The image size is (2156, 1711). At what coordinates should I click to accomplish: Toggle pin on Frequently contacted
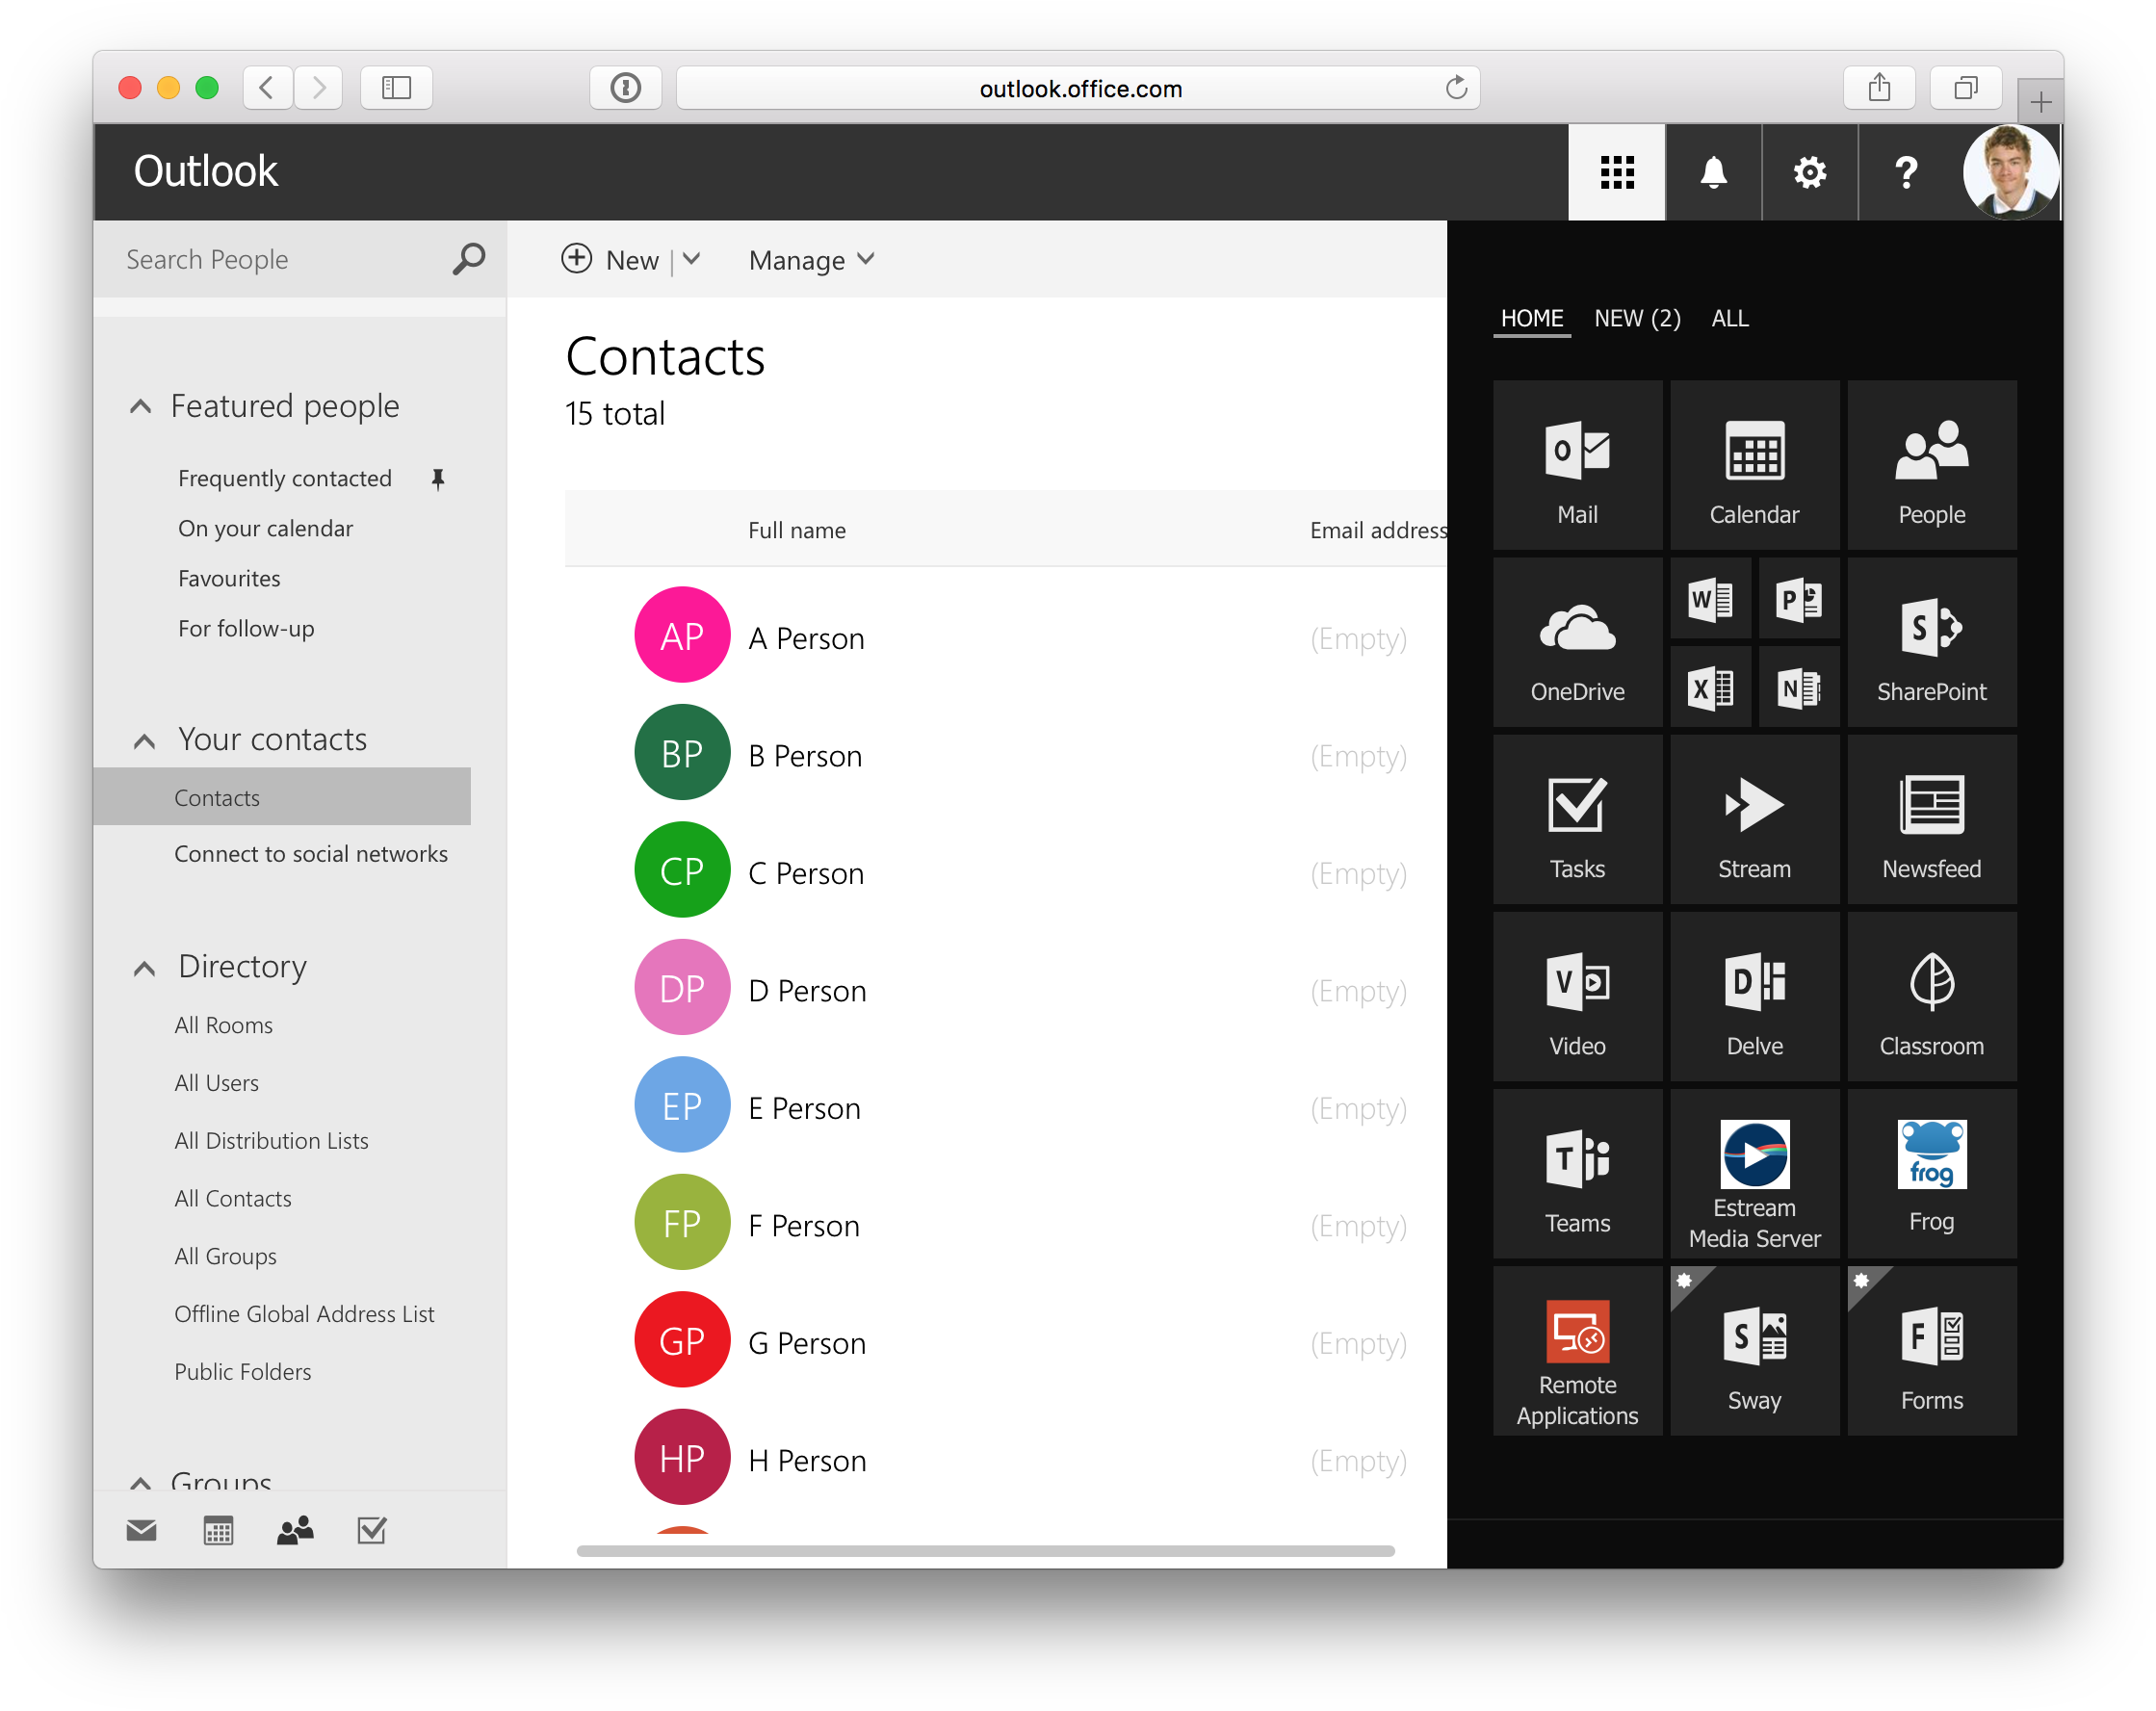point(437,478)
